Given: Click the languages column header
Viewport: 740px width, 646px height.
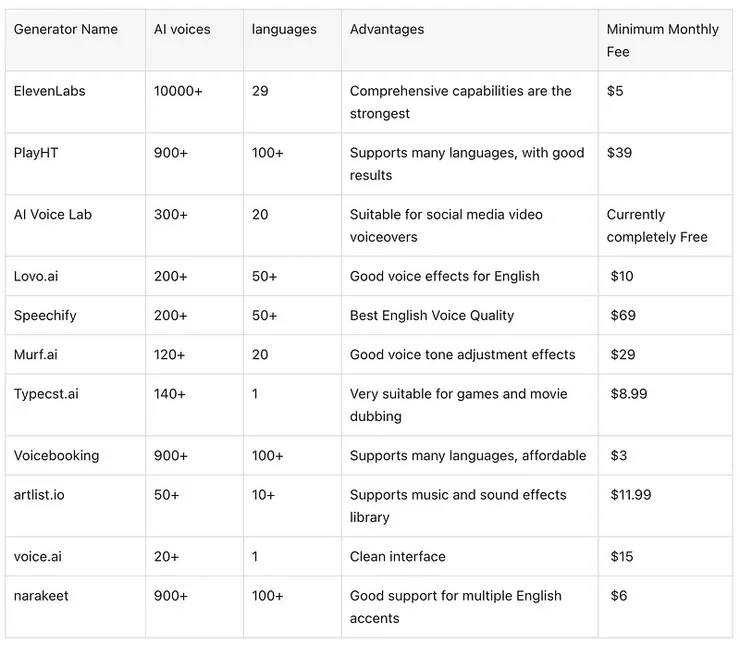Looking at the screenshot, I should coord(284,30).
